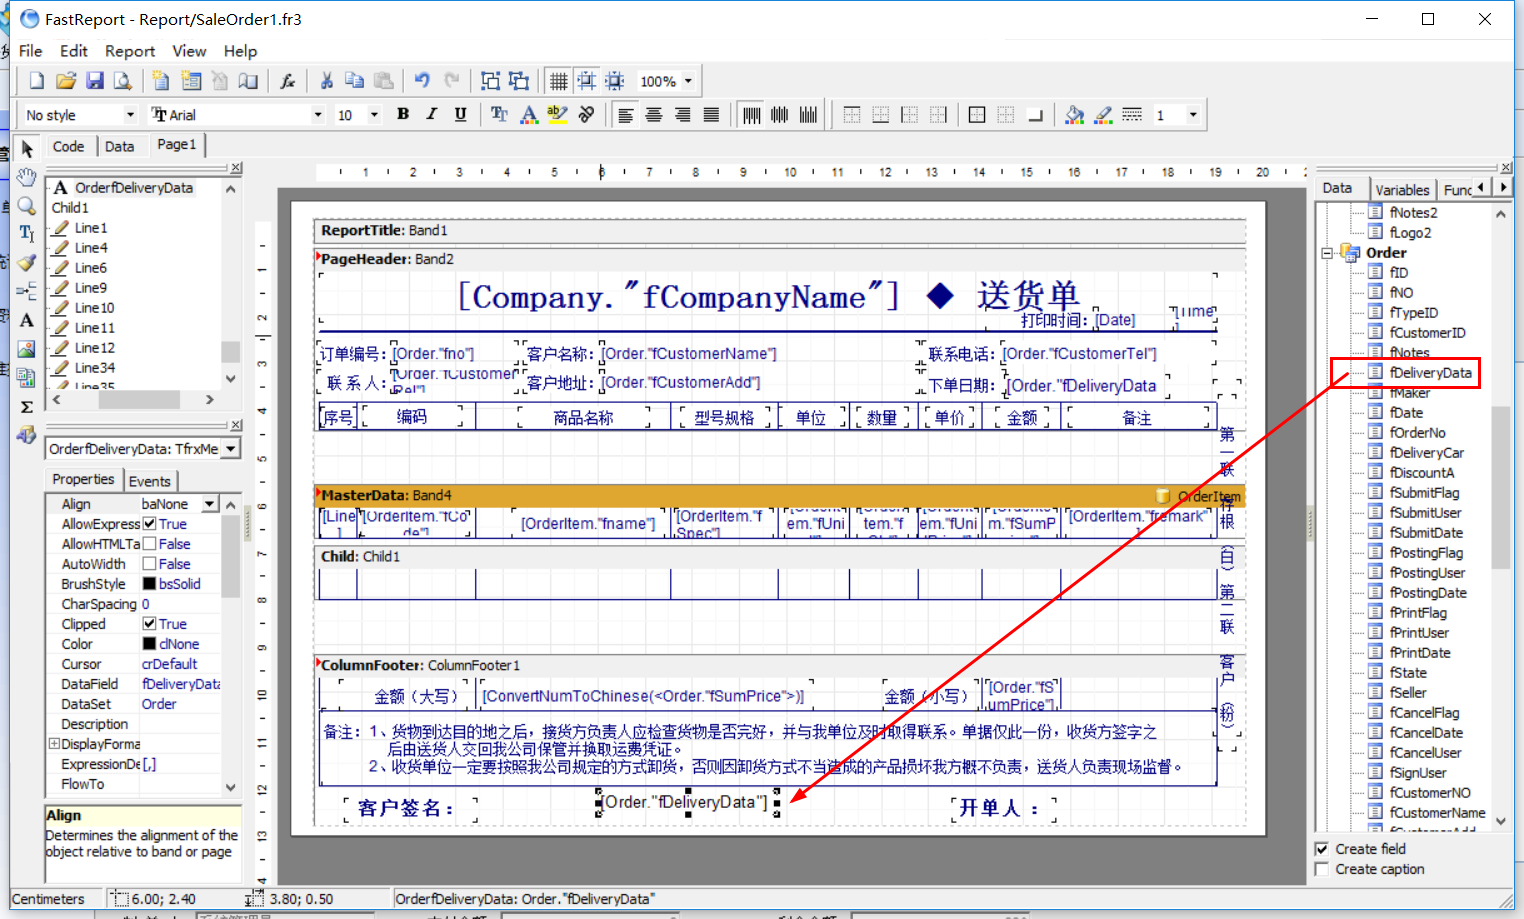Screen dimensions: 1524x919
Task: Open the No style dropdown
Action: (x=130, y=115)
